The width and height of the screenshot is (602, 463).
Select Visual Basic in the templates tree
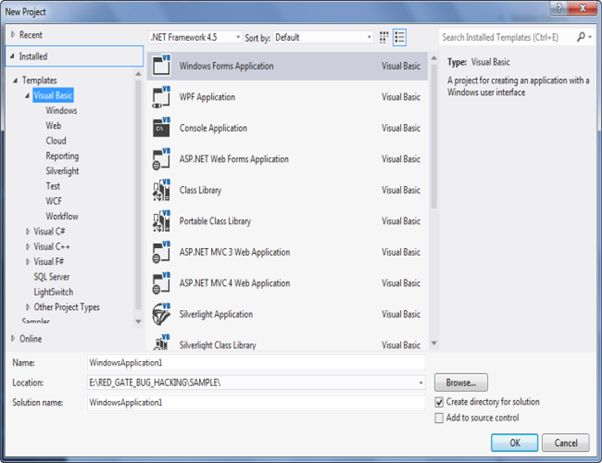(x=53, y=95)
